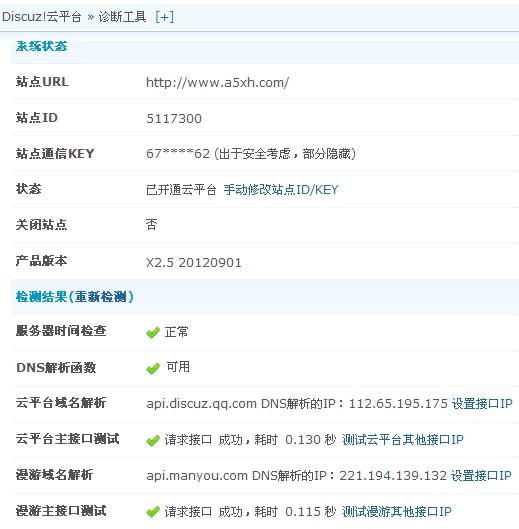Click green check icon for DNS解析函数

coord(153,368)
